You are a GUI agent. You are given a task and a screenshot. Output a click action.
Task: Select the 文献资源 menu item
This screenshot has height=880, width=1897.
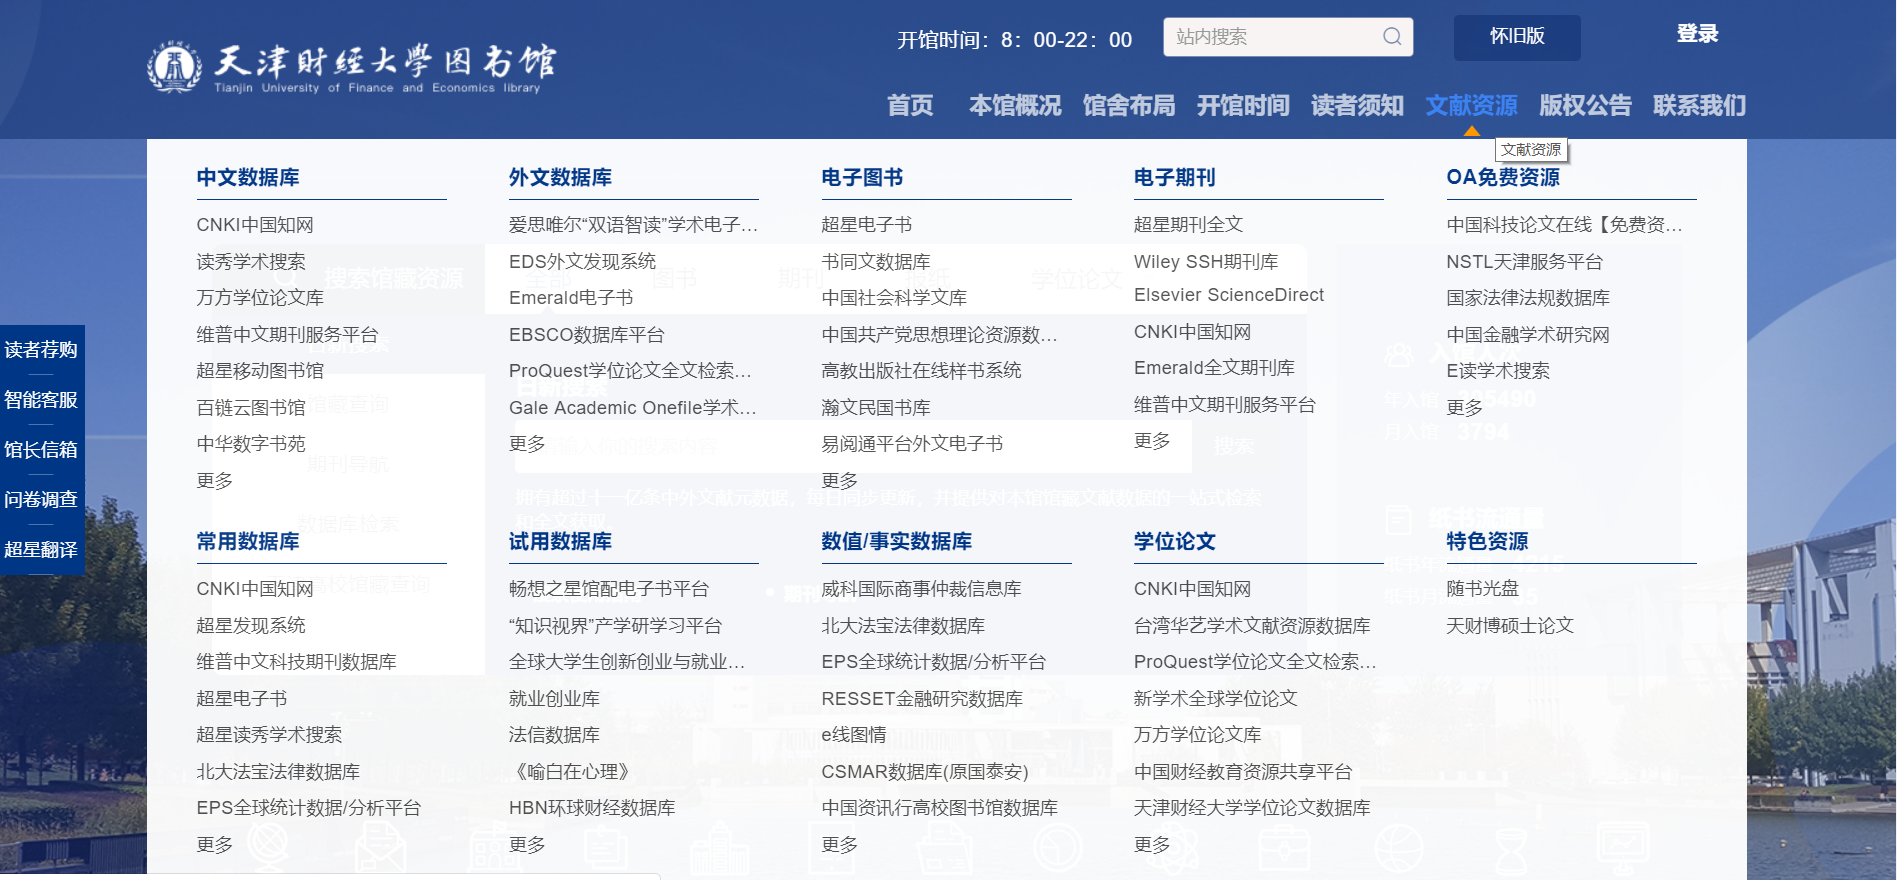[1471, 105]
